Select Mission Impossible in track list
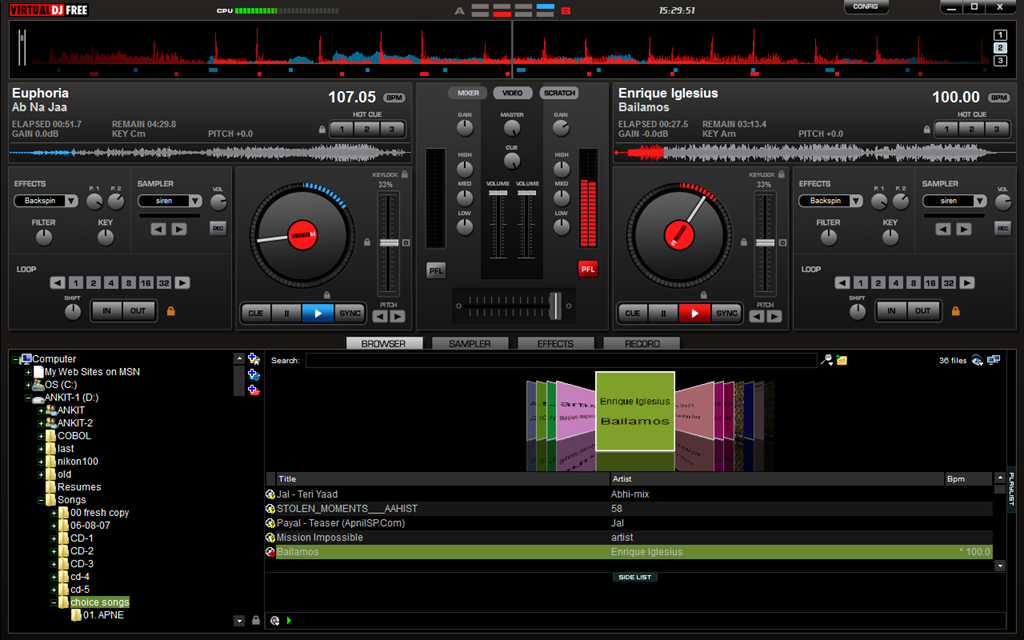Image resolution: width=1024 pixels, height=640 pixels. (x=629, y=537)
